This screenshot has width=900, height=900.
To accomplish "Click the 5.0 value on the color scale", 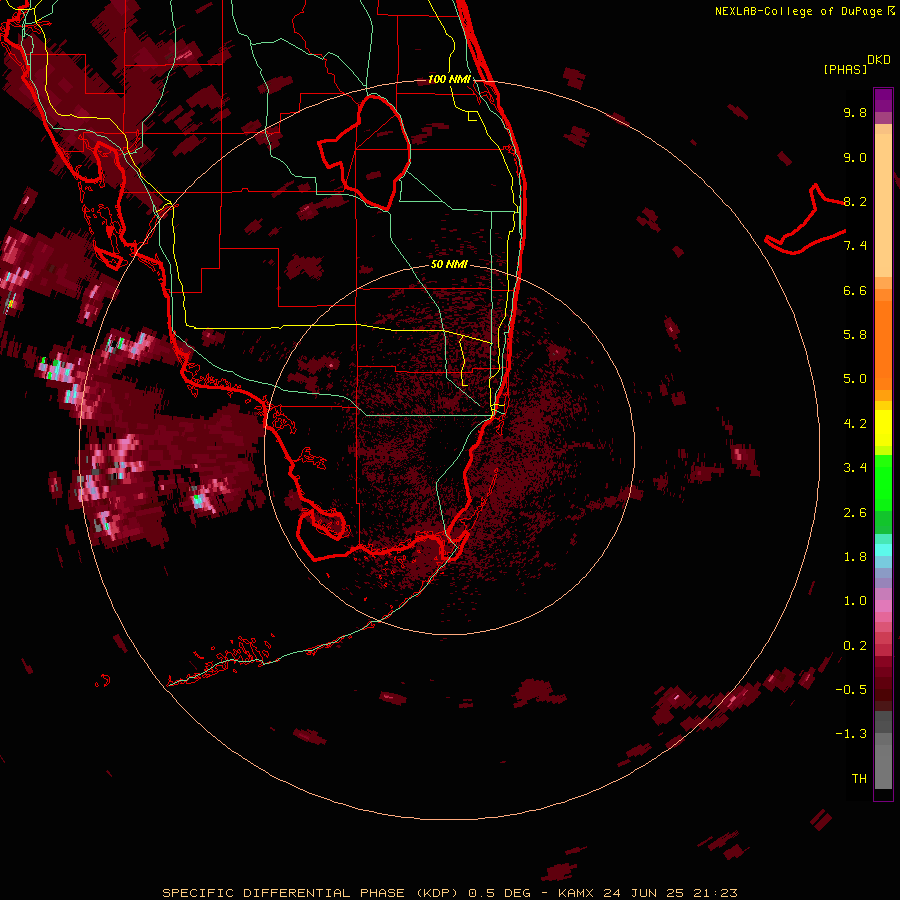I will 855,379.
